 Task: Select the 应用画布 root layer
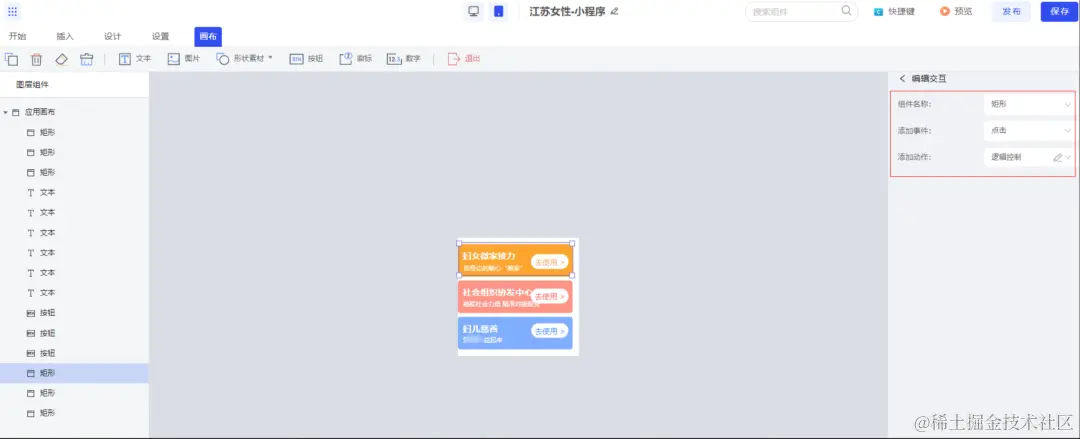coord(40,112)
